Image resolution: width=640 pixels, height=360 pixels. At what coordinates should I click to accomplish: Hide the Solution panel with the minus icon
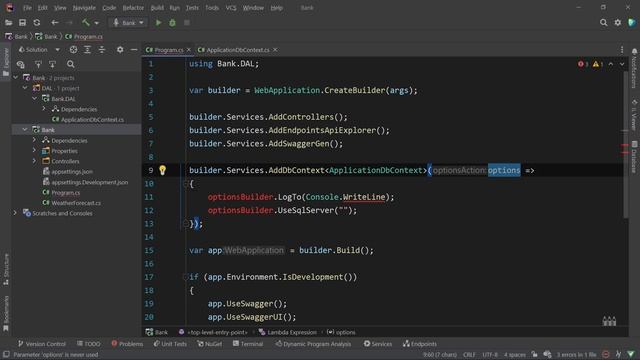tap(134, 50)
